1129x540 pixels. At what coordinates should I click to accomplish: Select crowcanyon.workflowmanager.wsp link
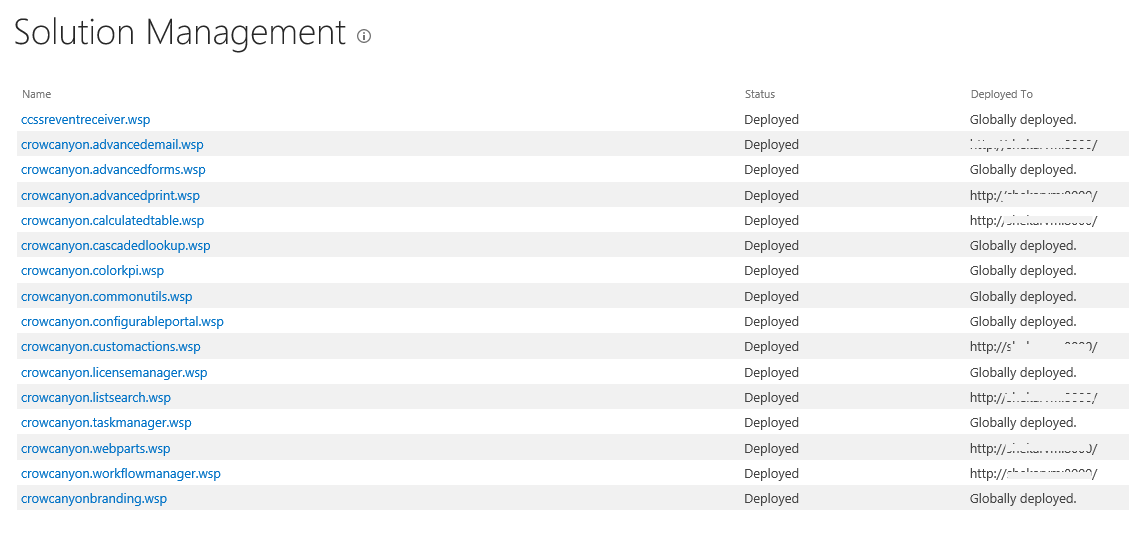pyautogui.click(x=121, y=473)
